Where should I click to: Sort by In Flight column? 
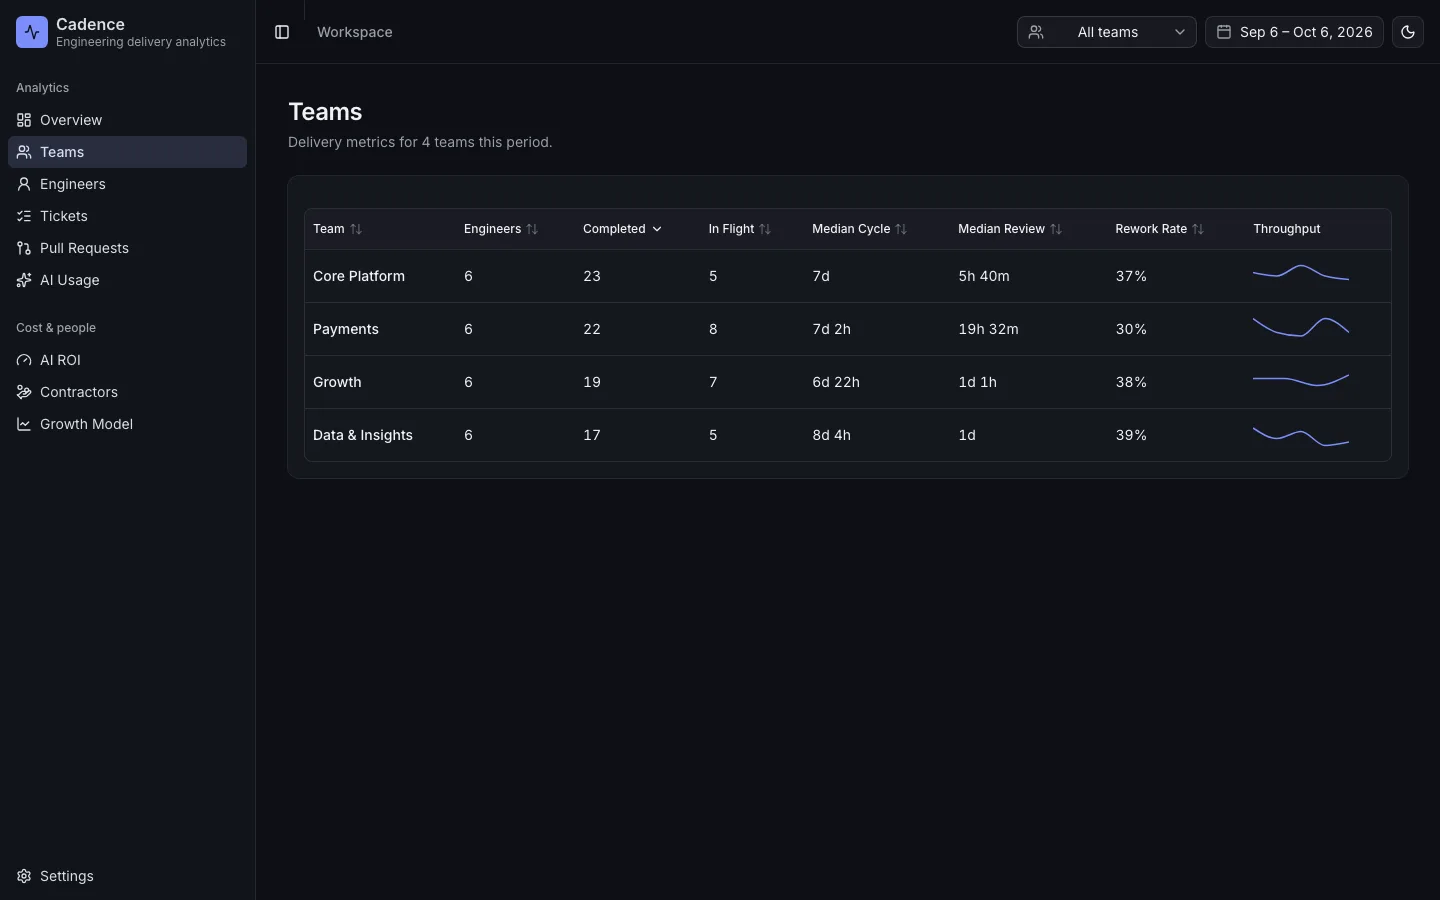740,229
